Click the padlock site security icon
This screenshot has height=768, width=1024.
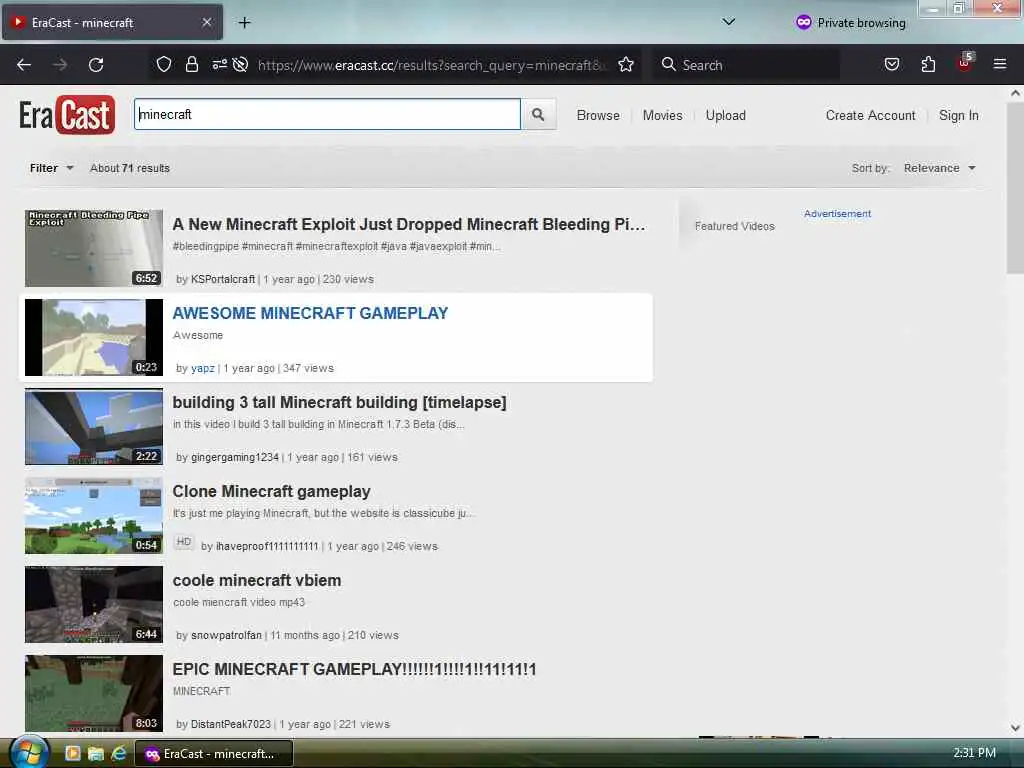pos(191,65)
